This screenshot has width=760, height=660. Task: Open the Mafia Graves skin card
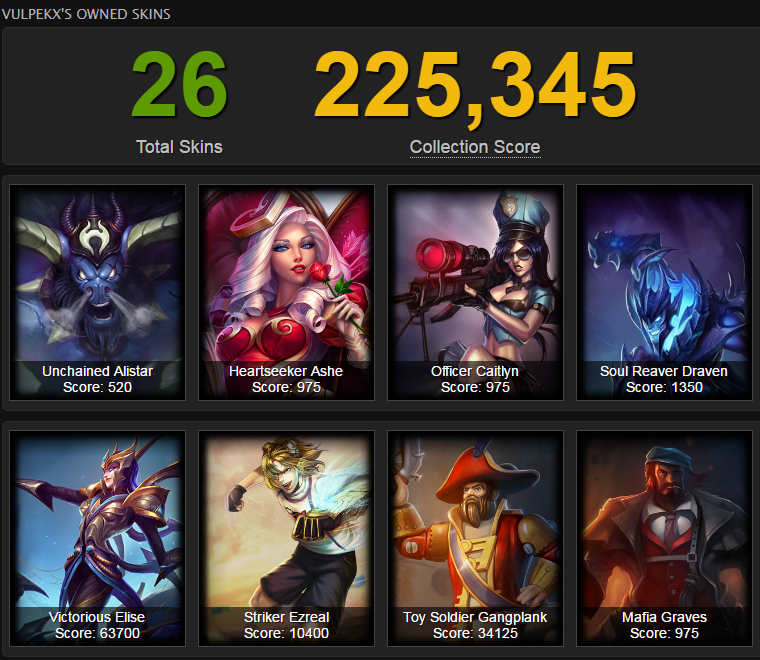click(665, 538)
